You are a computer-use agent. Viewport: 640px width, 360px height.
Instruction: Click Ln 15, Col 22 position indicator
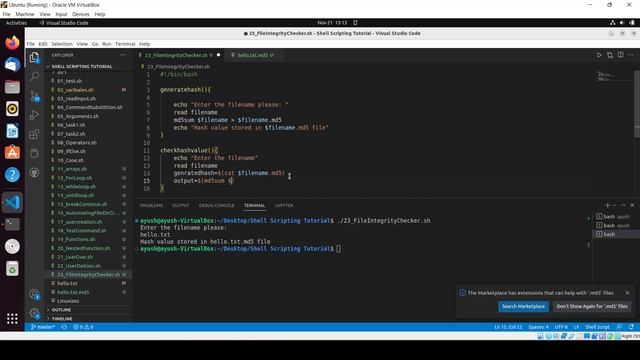tap(508, 327)
